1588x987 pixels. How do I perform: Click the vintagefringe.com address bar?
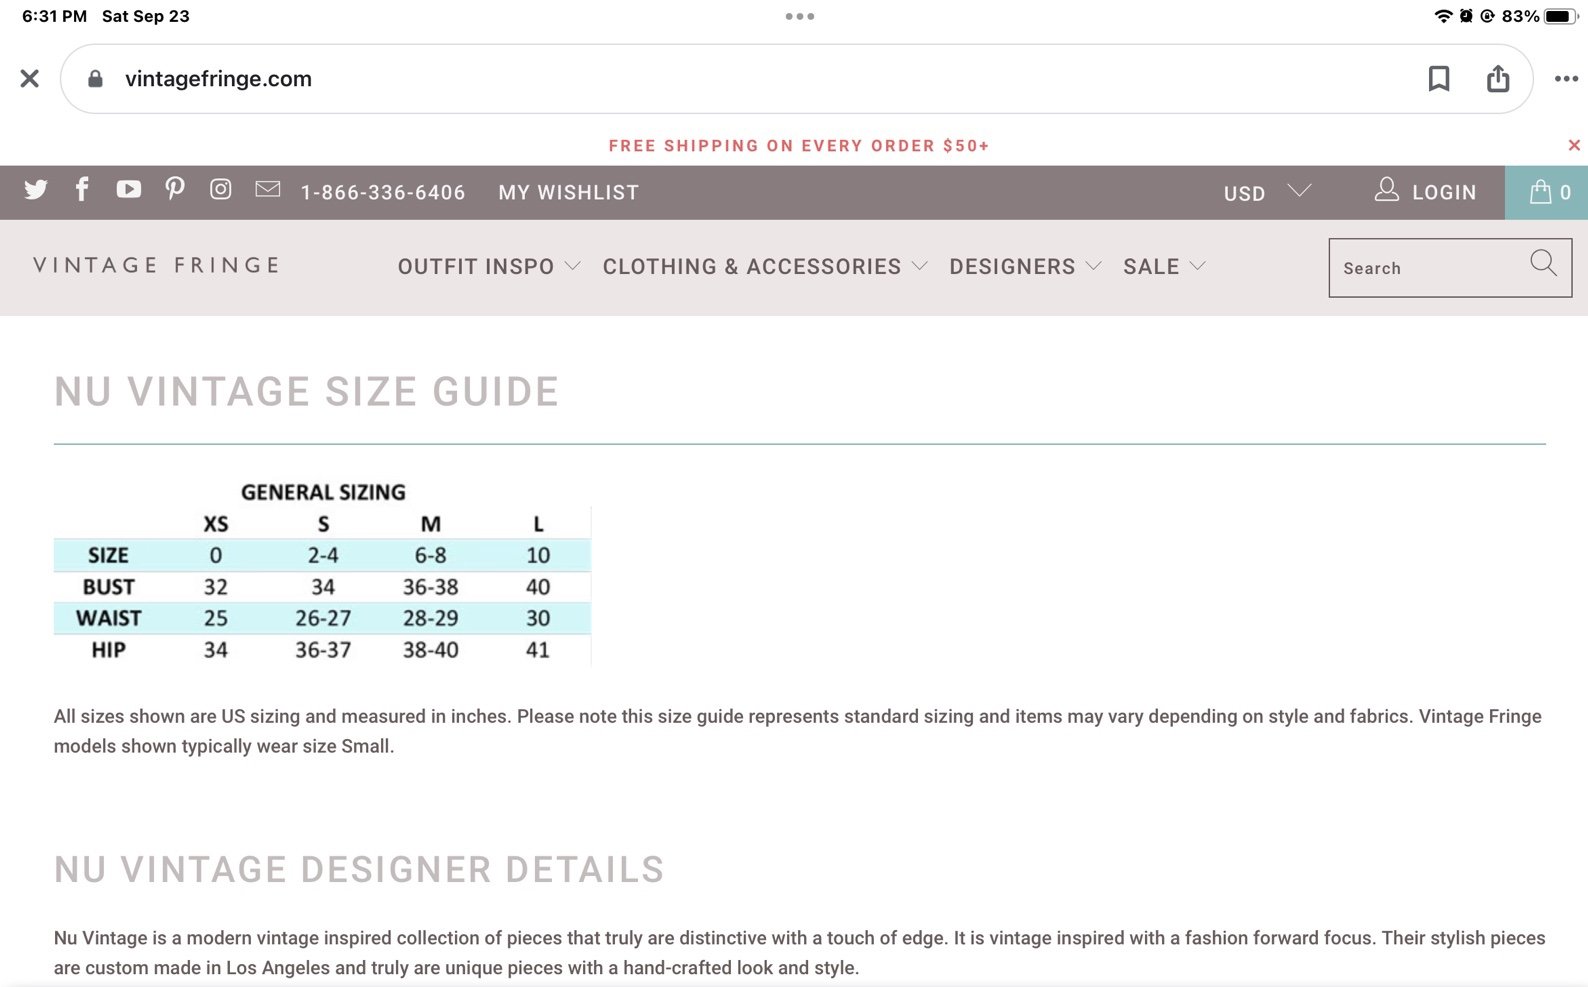point(796,78)
